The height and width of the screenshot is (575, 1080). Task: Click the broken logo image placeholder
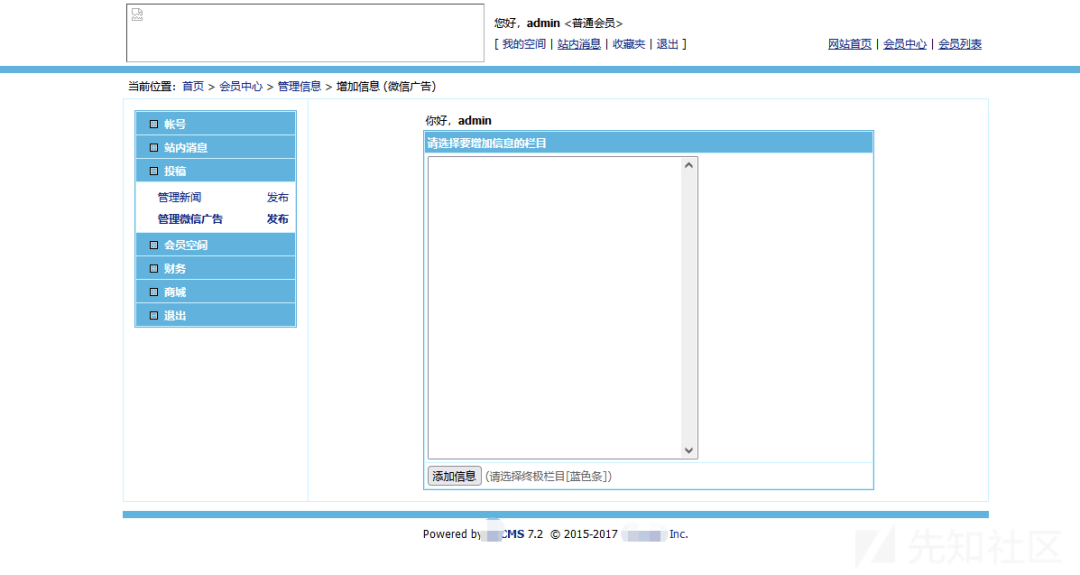[x=305, y=33]
